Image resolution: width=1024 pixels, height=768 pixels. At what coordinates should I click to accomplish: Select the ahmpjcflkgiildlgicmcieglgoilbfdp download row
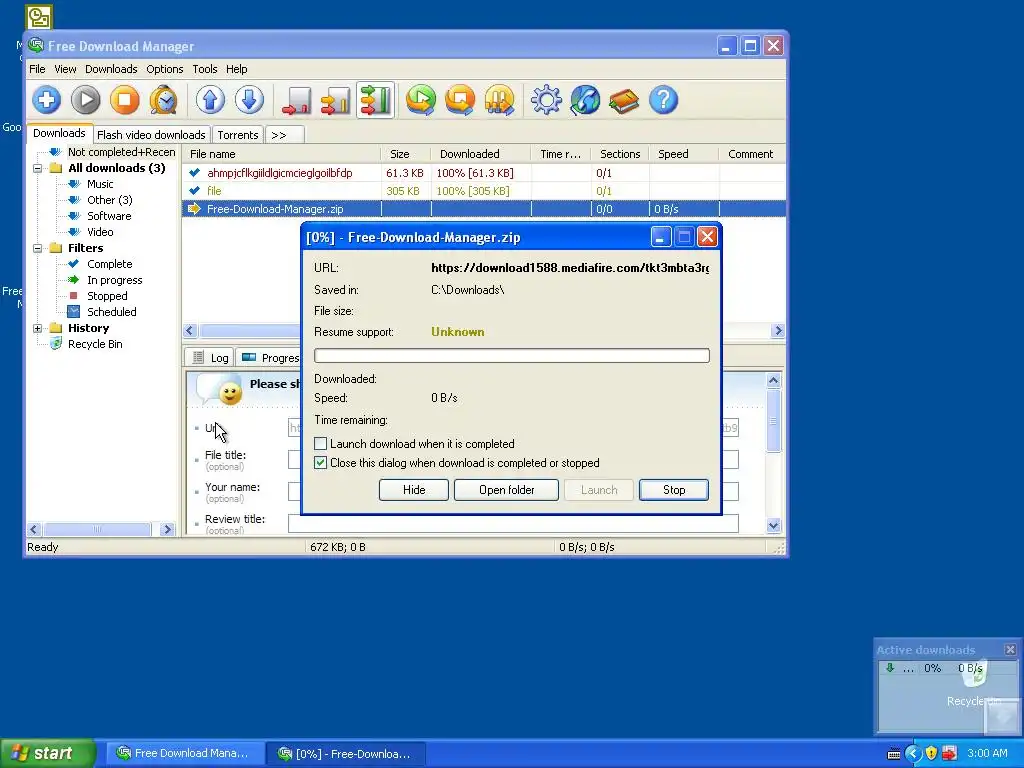[483, 173]
